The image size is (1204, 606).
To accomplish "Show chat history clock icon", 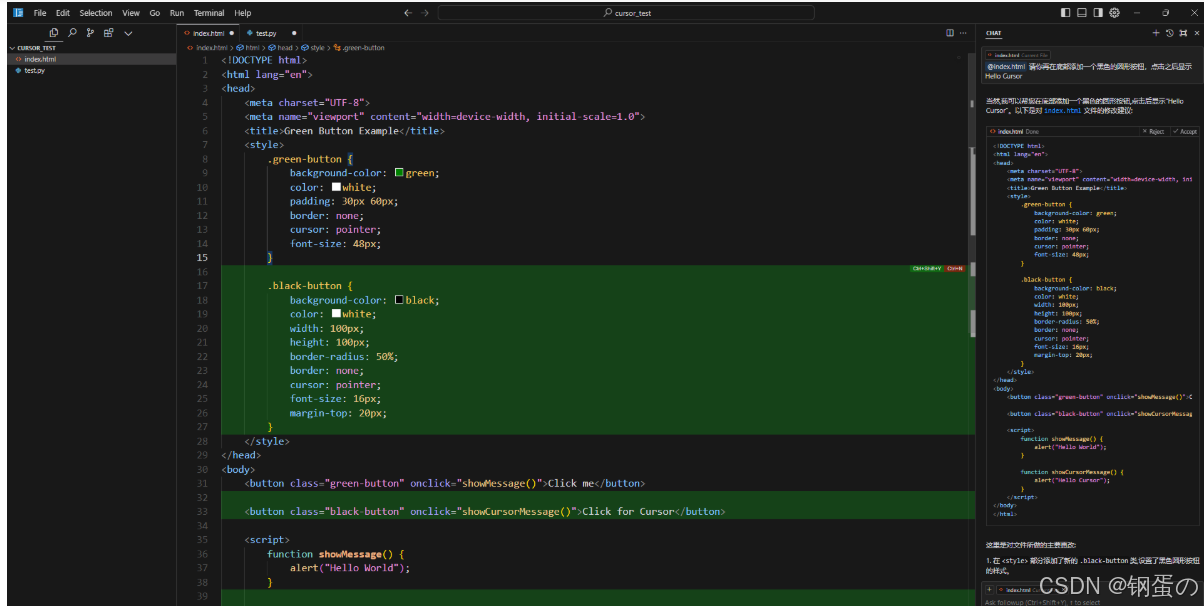I will coord(1170,33).
